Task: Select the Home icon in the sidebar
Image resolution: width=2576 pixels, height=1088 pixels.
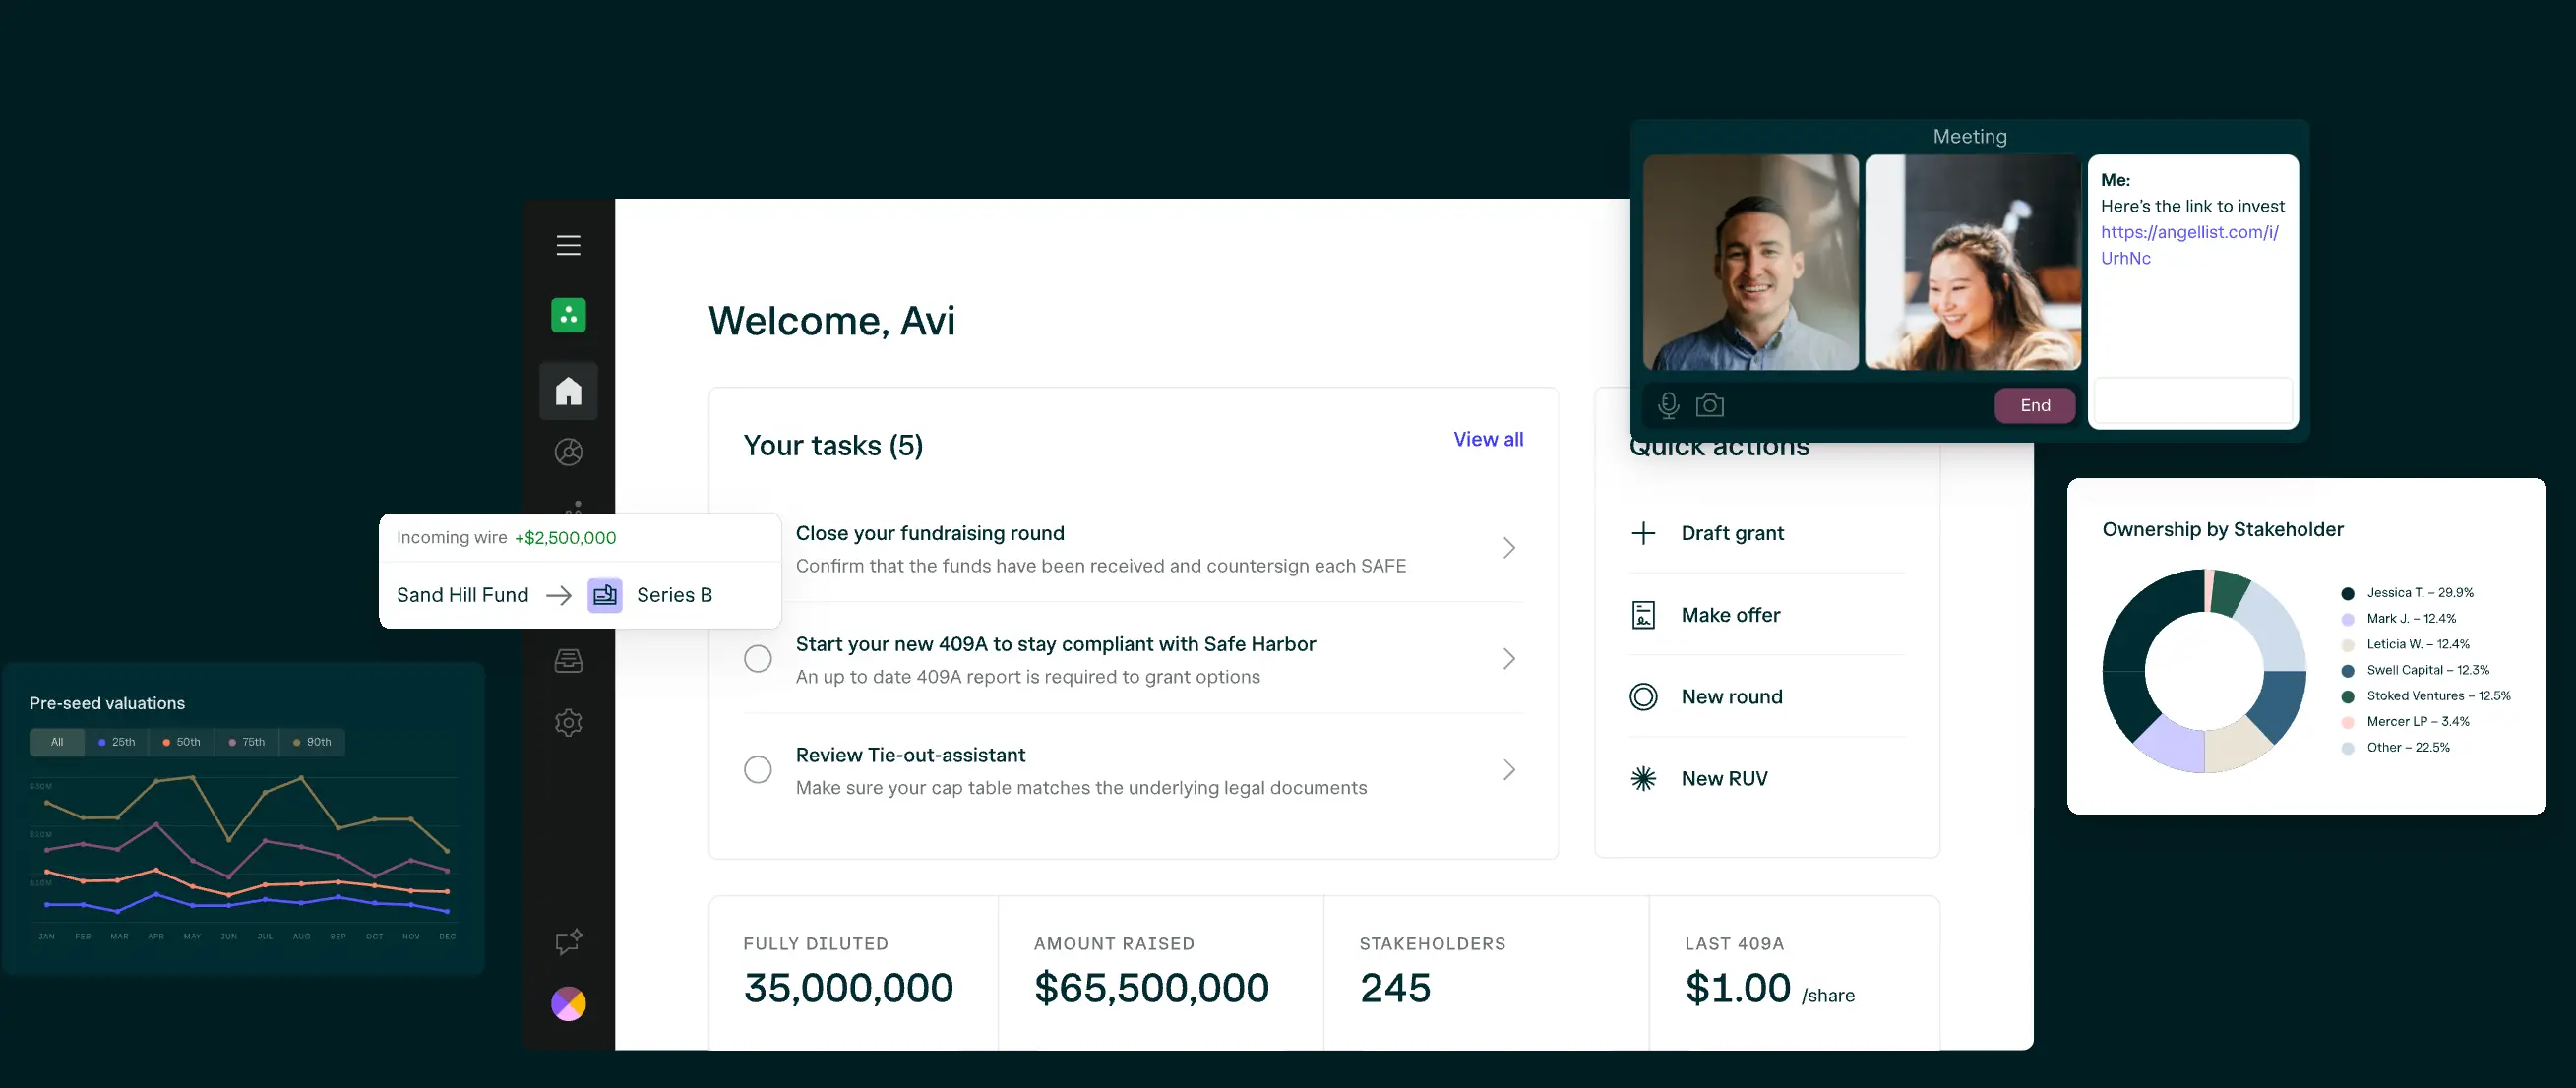Action: point(568,390)
